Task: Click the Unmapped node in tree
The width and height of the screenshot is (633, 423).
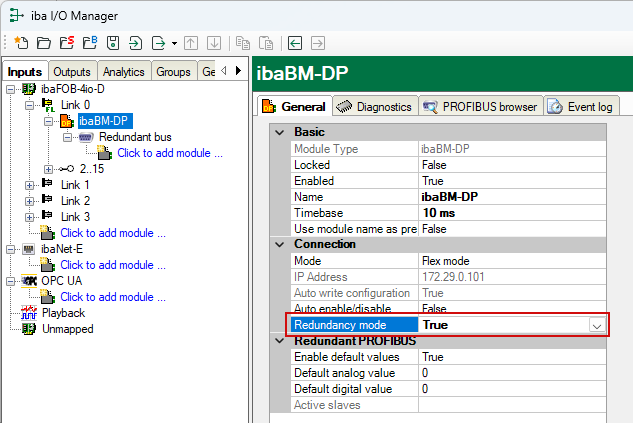Action: [x=67, y=329]
